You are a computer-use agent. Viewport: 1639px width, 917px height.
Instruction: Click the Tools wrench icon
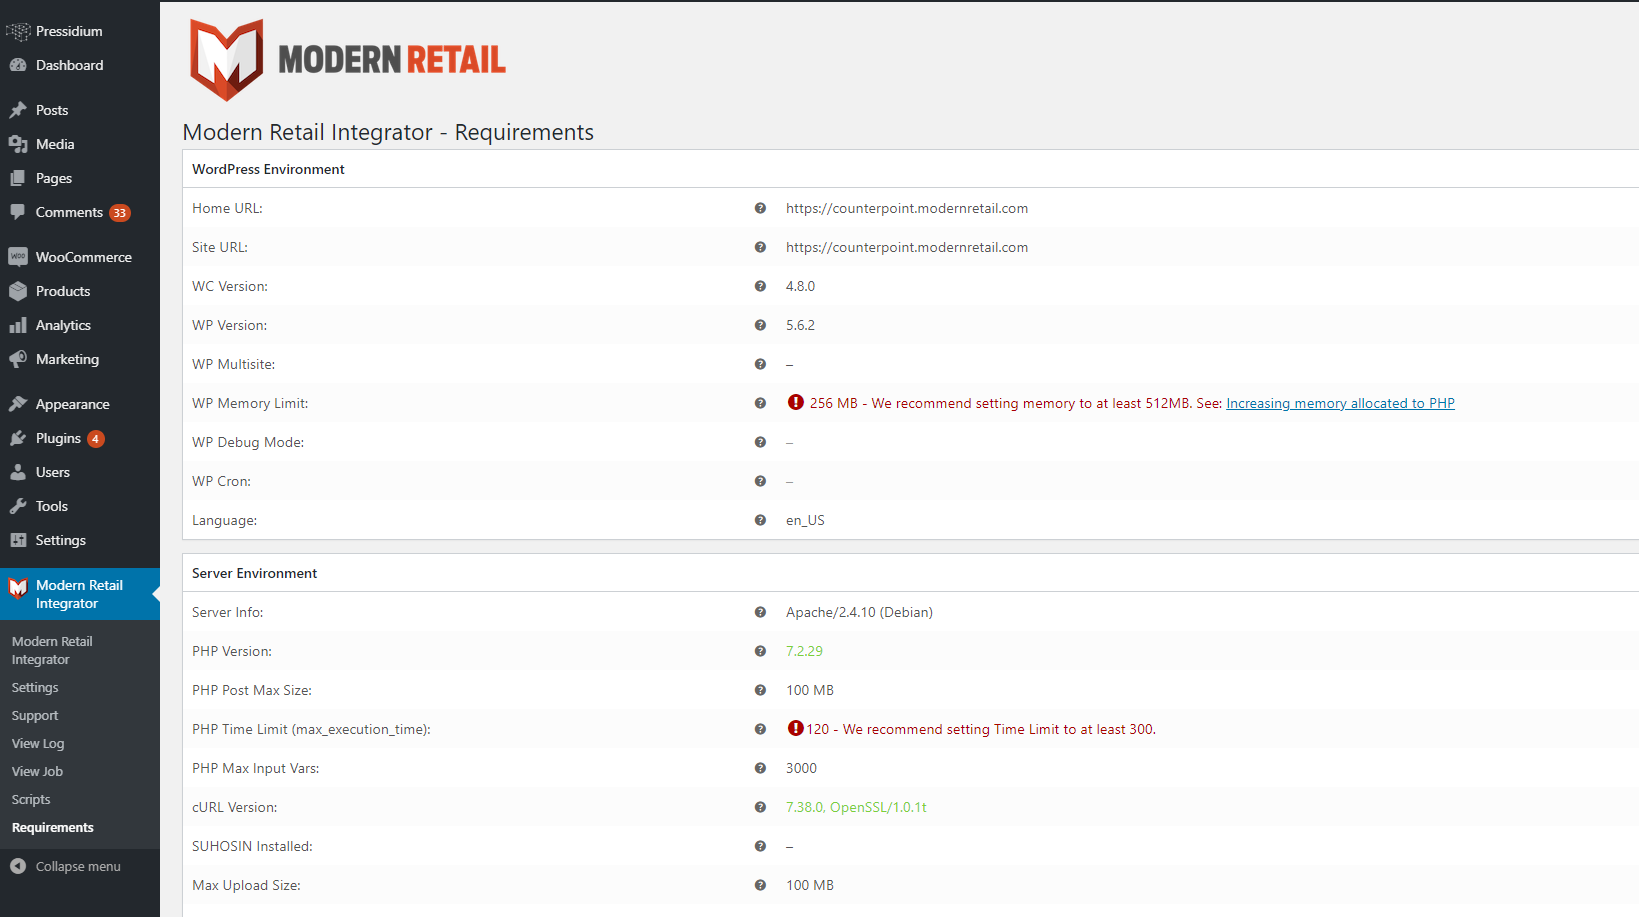(18, 506)
